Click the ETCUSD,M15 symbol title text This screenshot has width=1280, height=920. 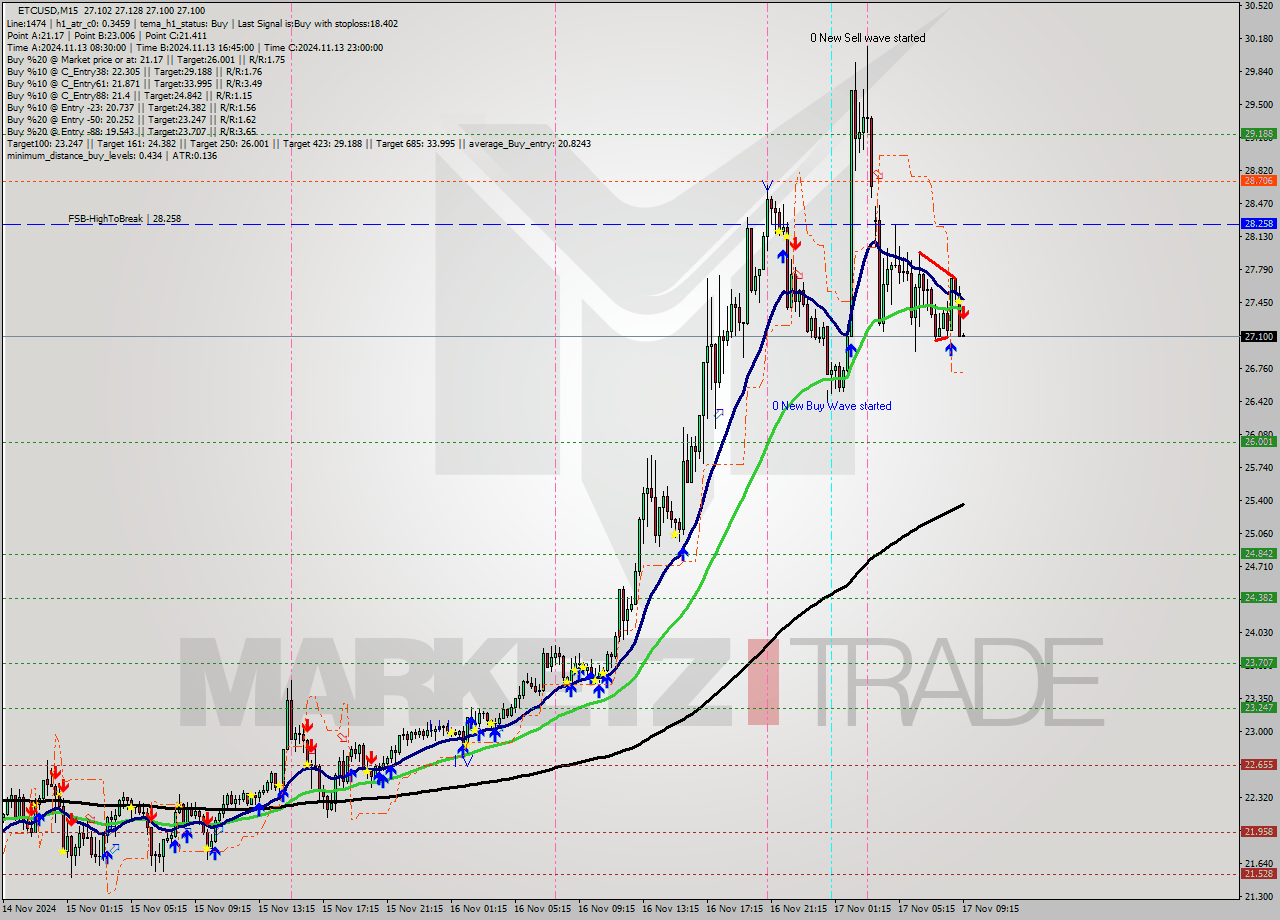(x=50, y=10)
